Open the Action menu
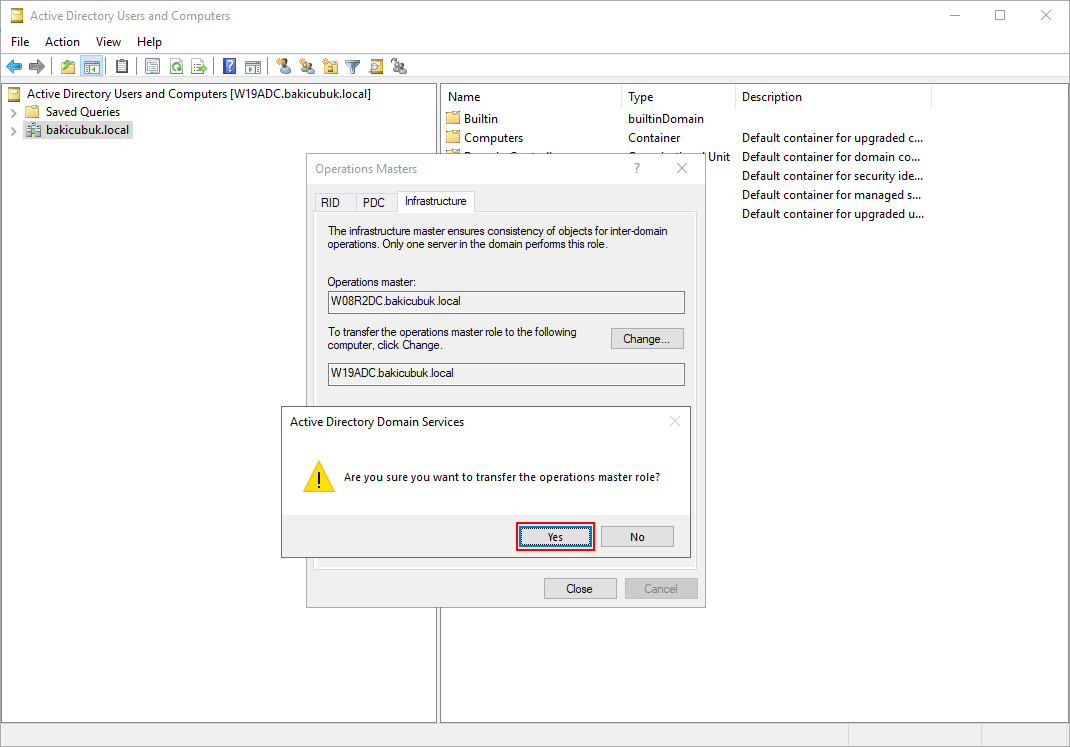Image resolution: width=1070 pixels, height=747 pixels. coord(62,42)
